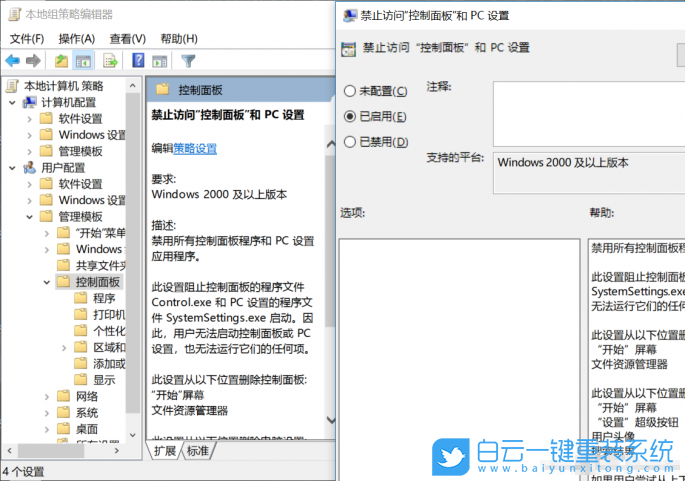
Task: Click the 程序 folder icon in tree
Action: (x=80, y=298)
